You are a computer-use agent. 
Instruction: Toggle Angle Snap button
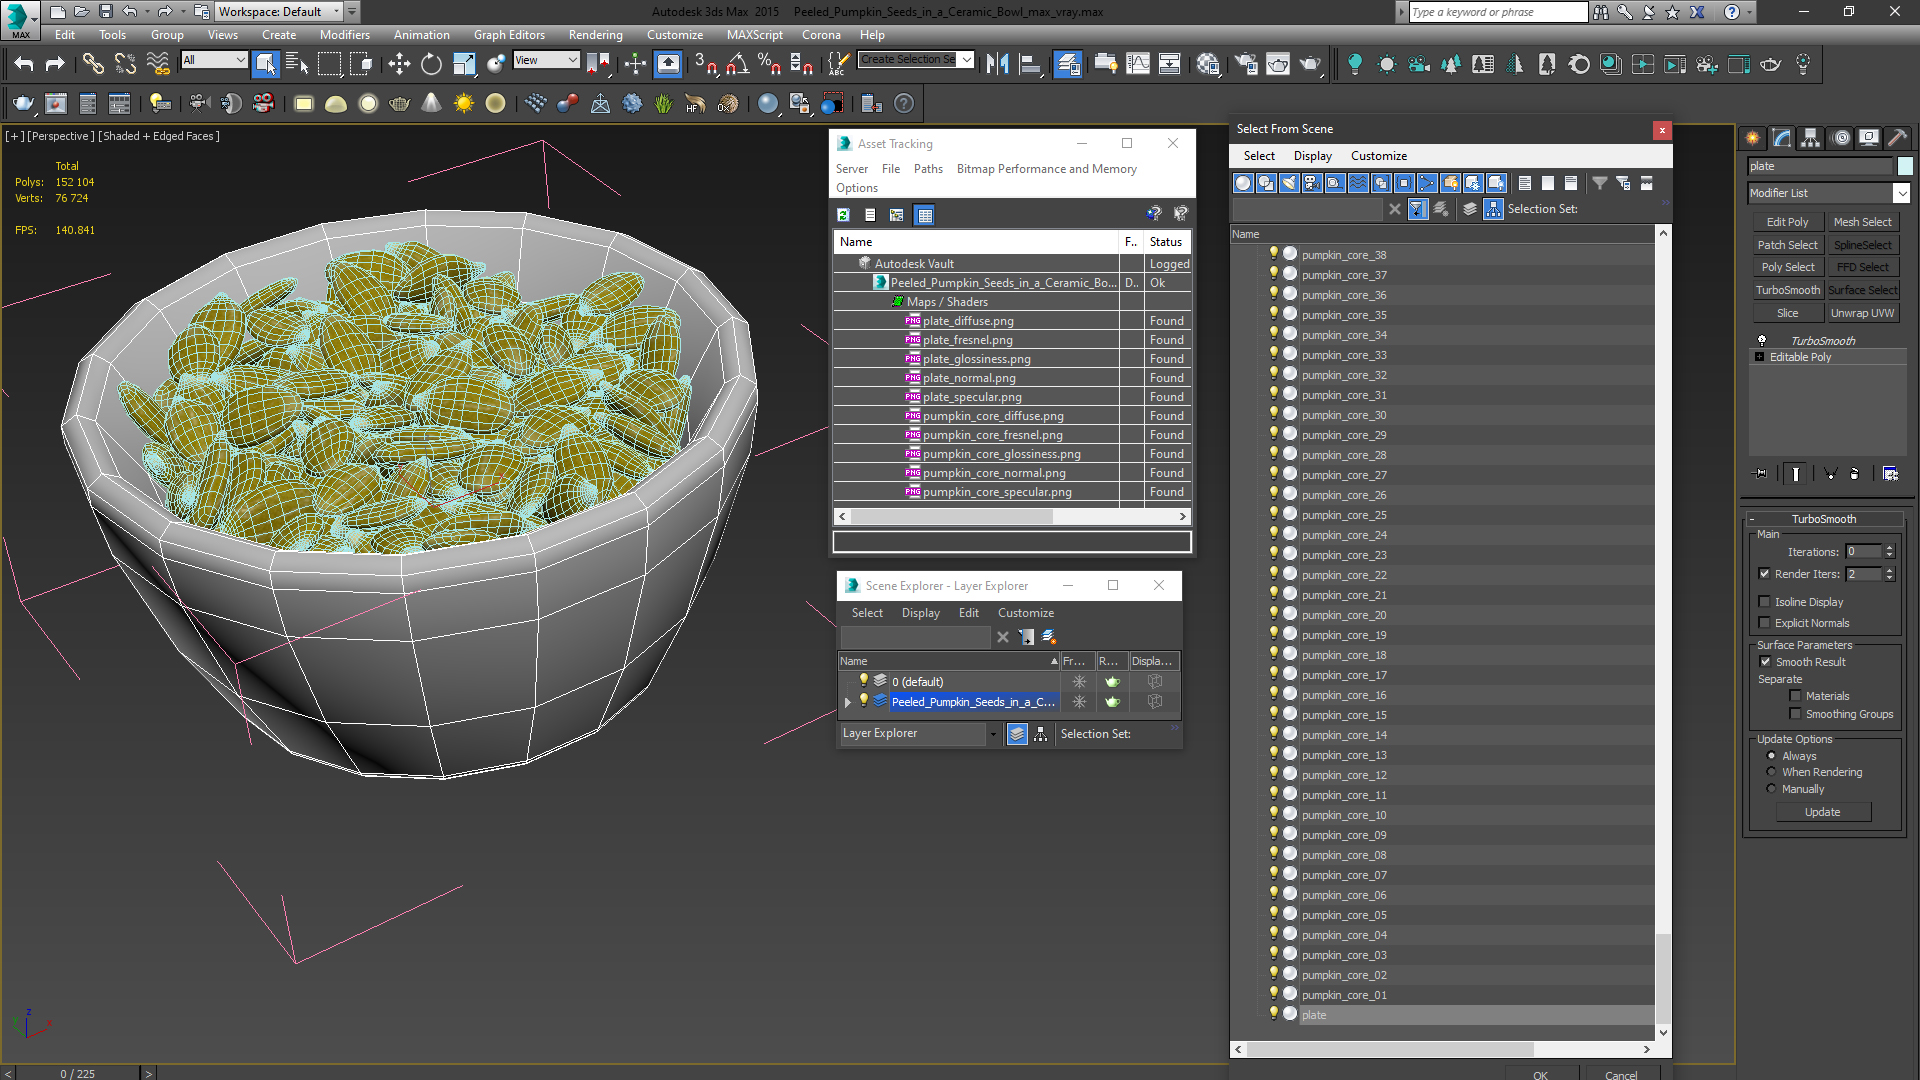(738, 64)
